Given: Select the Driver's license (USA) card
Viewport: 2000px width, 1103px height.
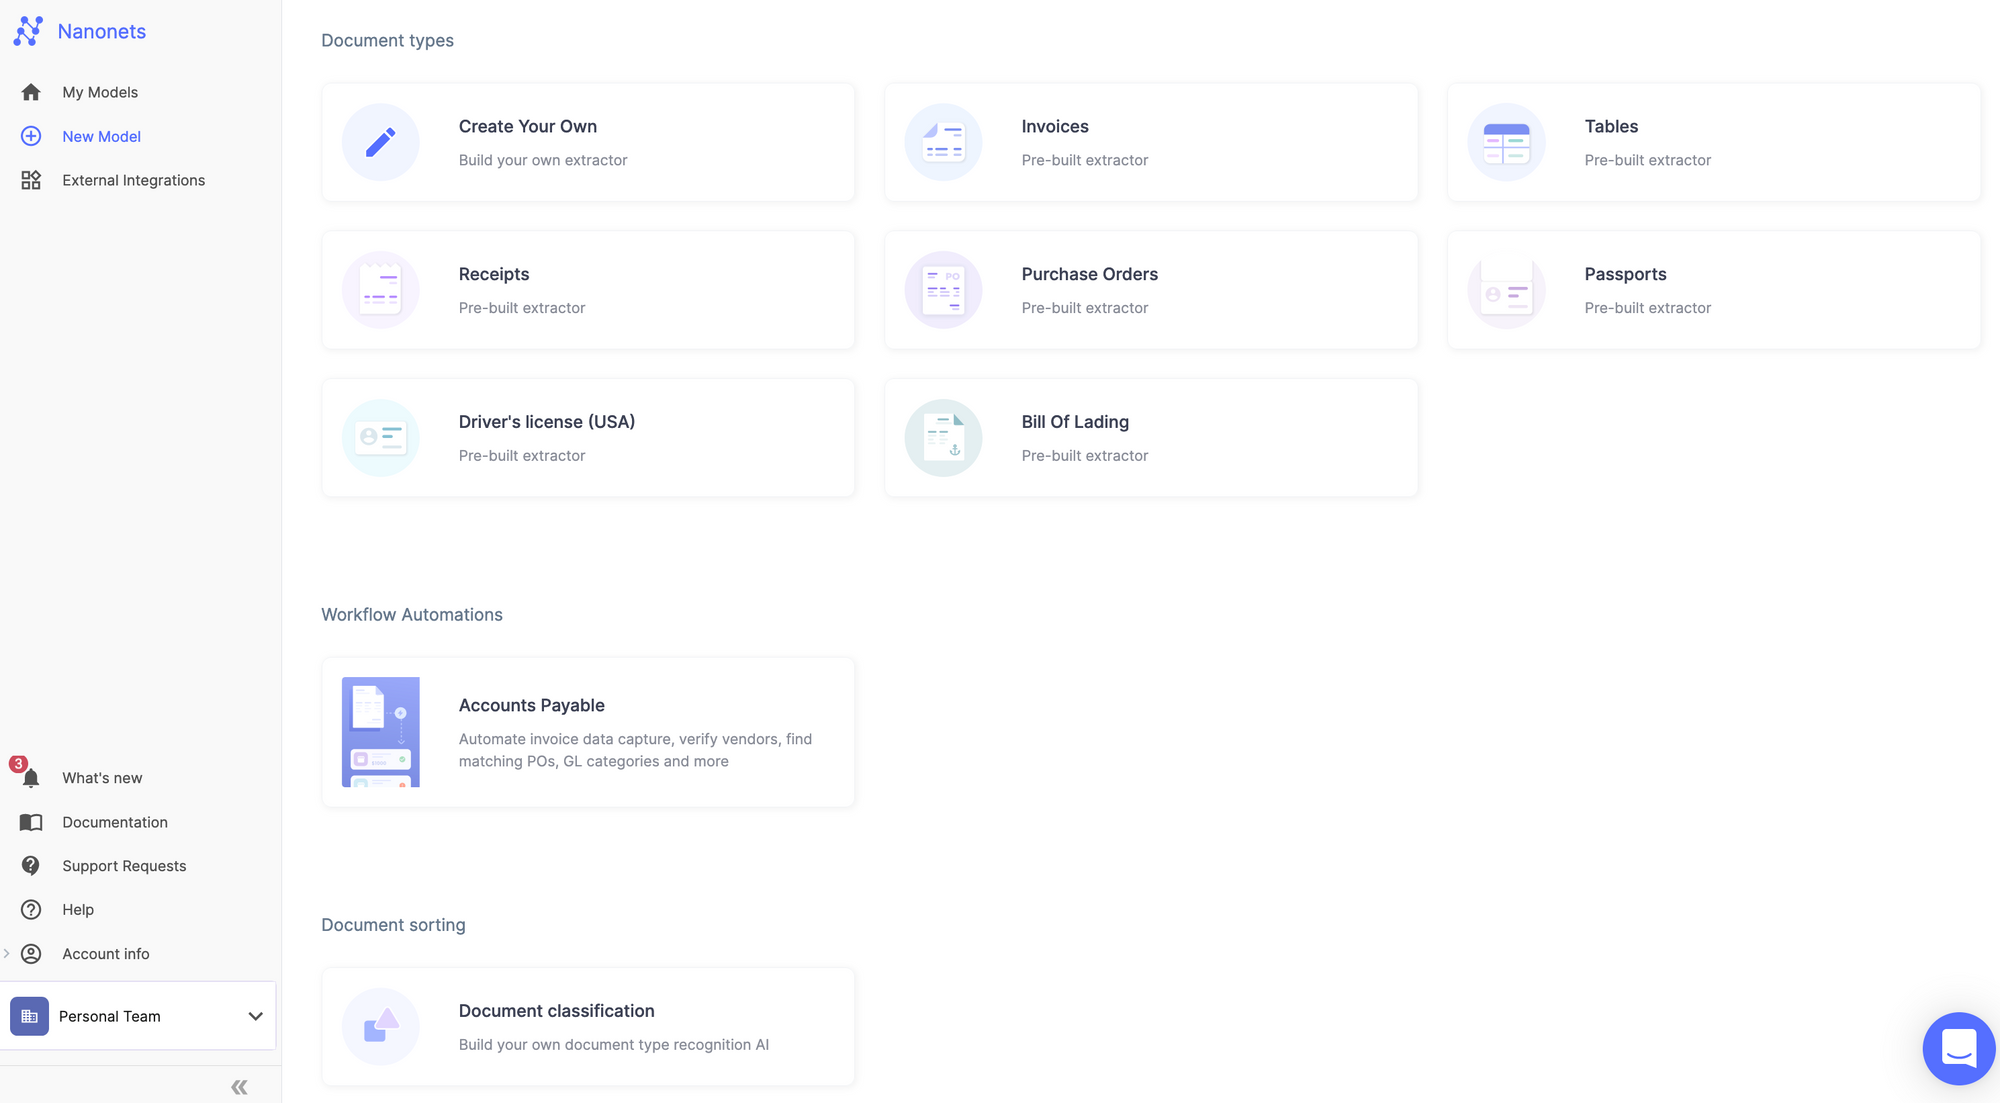Looking at the screenshot, I should 588,438.
